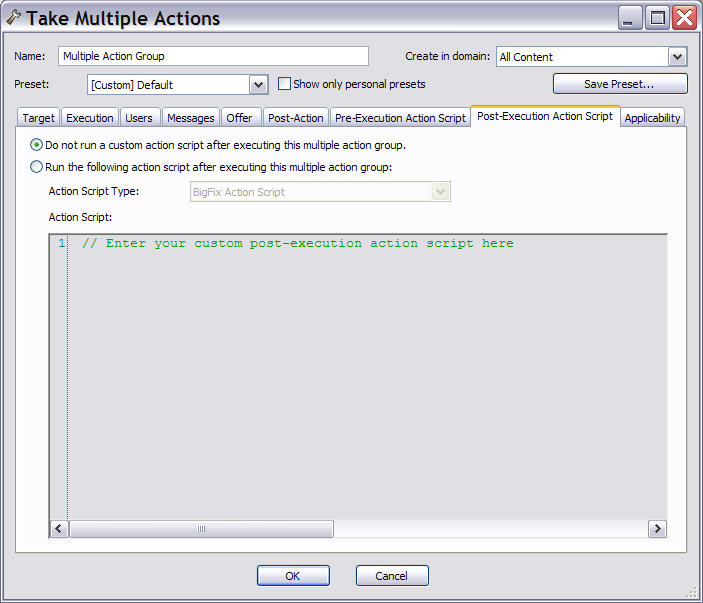
Task: Switch to the Target tab
Action: coord(39,118)
